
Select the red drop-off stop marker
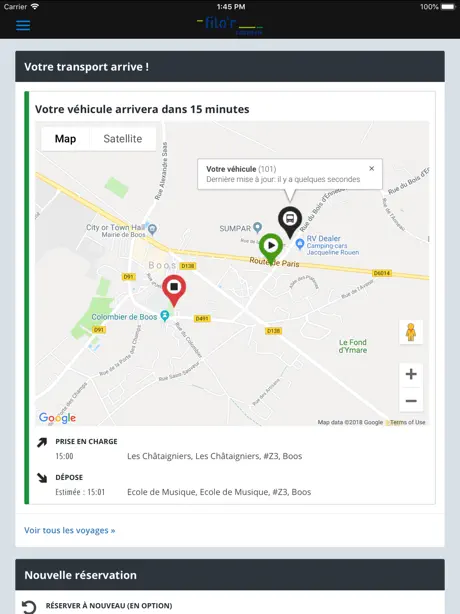174,291
